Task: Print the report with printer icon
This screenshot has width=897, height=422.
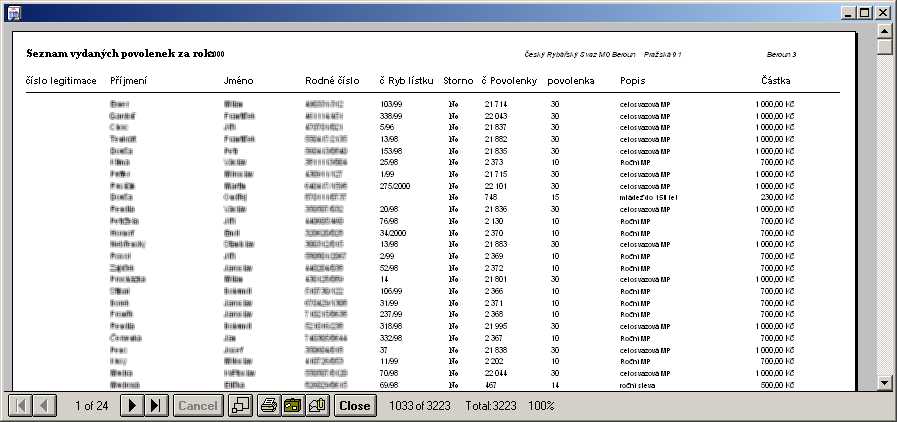Action: (269, 405)
